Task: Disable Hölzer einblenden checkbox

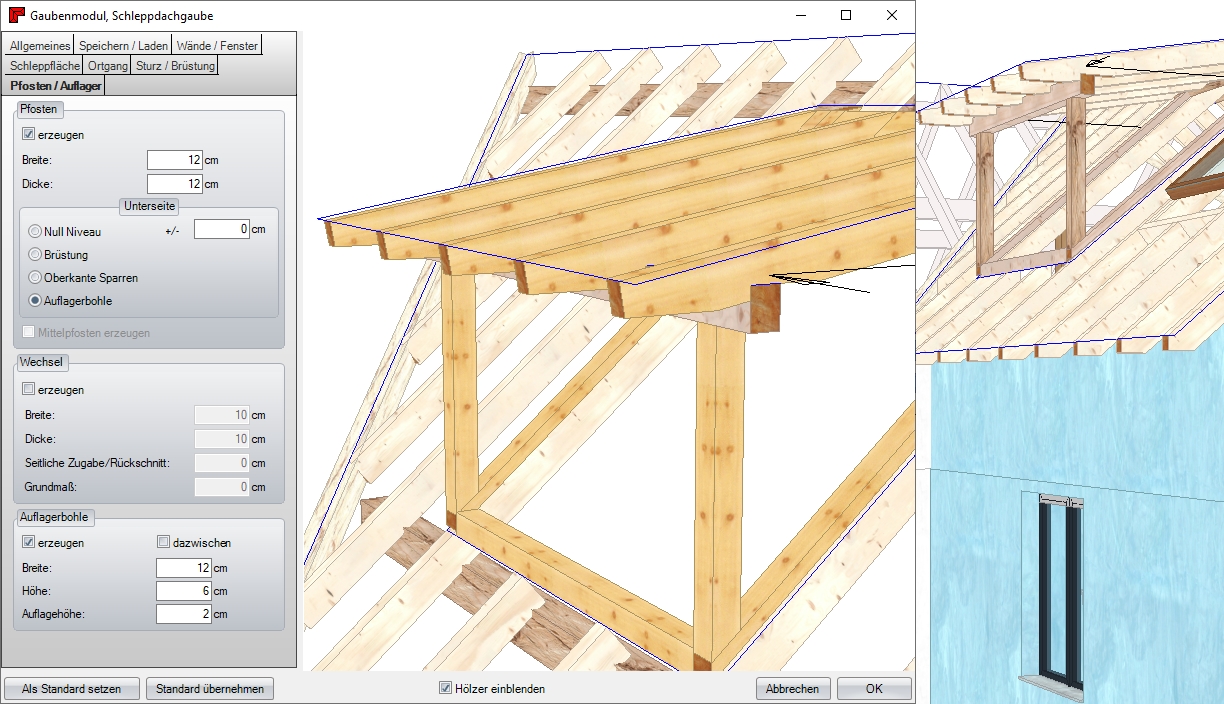Action: tap(446, 689)
